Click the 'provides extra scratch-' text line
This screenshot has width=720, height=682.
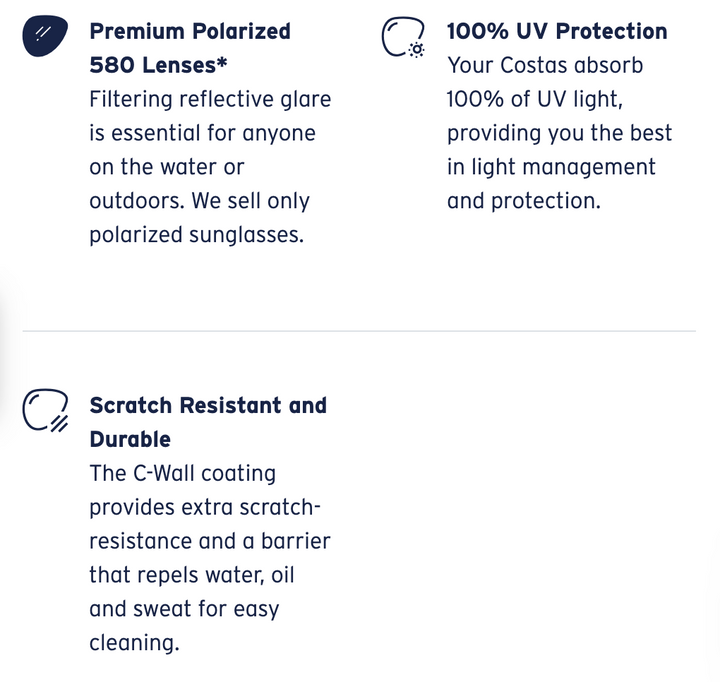point(205,507)
